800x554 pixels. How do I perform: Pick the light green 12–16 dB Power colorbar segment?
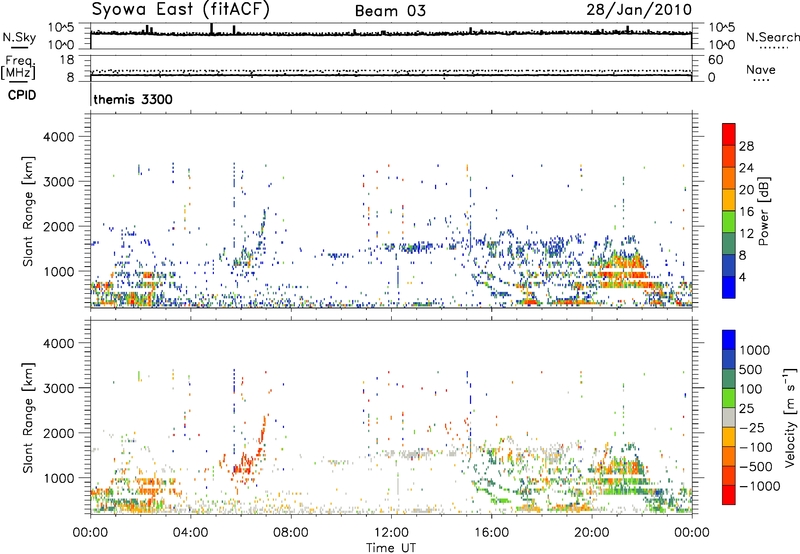point(729,222)
